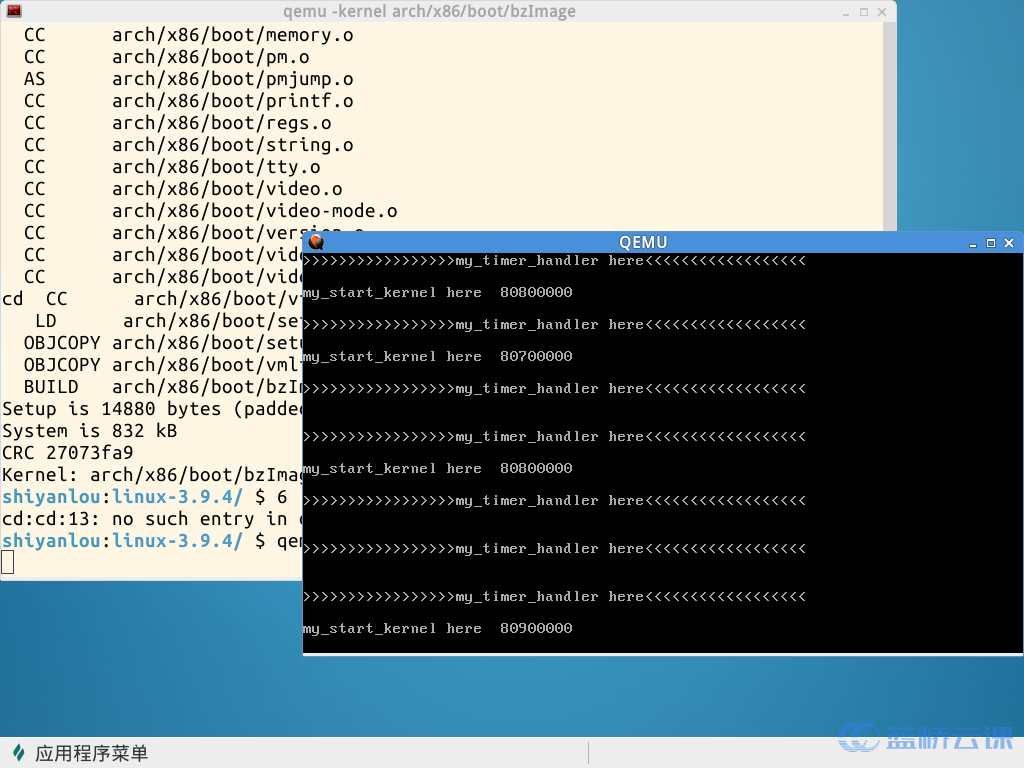This screenshot has height=768, width=1024.
Task: Click the last shiyanlou:linux-3.9.4/ prompt line
Action: (152, 541)
